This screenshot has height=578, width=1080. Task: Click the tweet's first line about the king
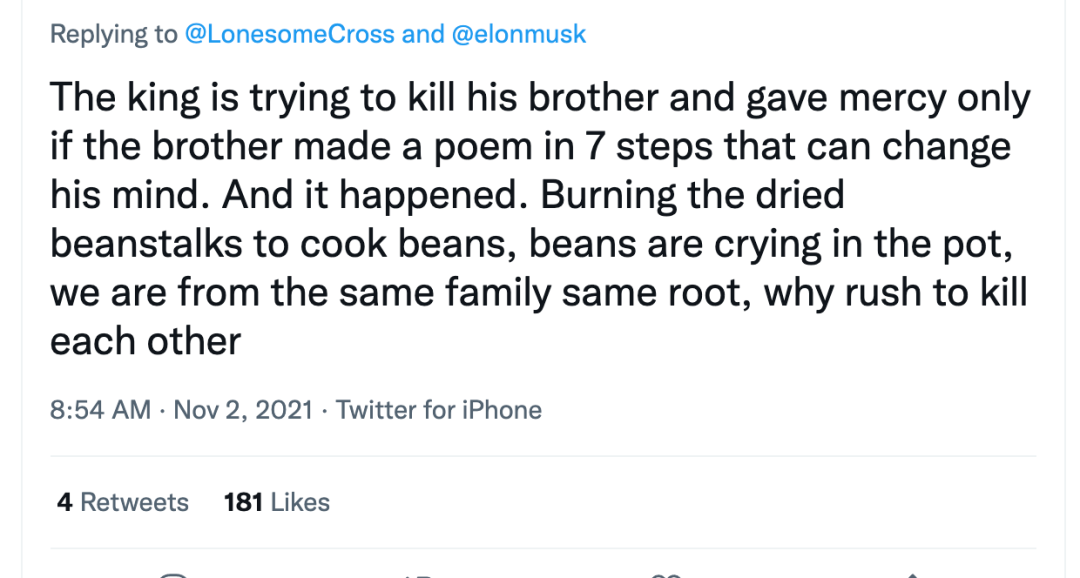point(540,98)
